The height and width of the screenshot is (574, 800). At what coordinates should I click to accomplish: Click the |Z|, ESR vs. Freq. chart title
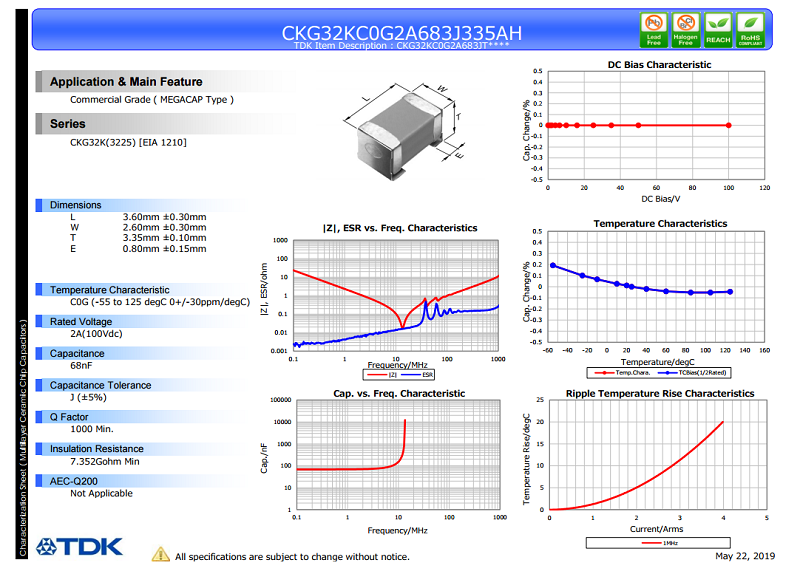pos(401,228)
